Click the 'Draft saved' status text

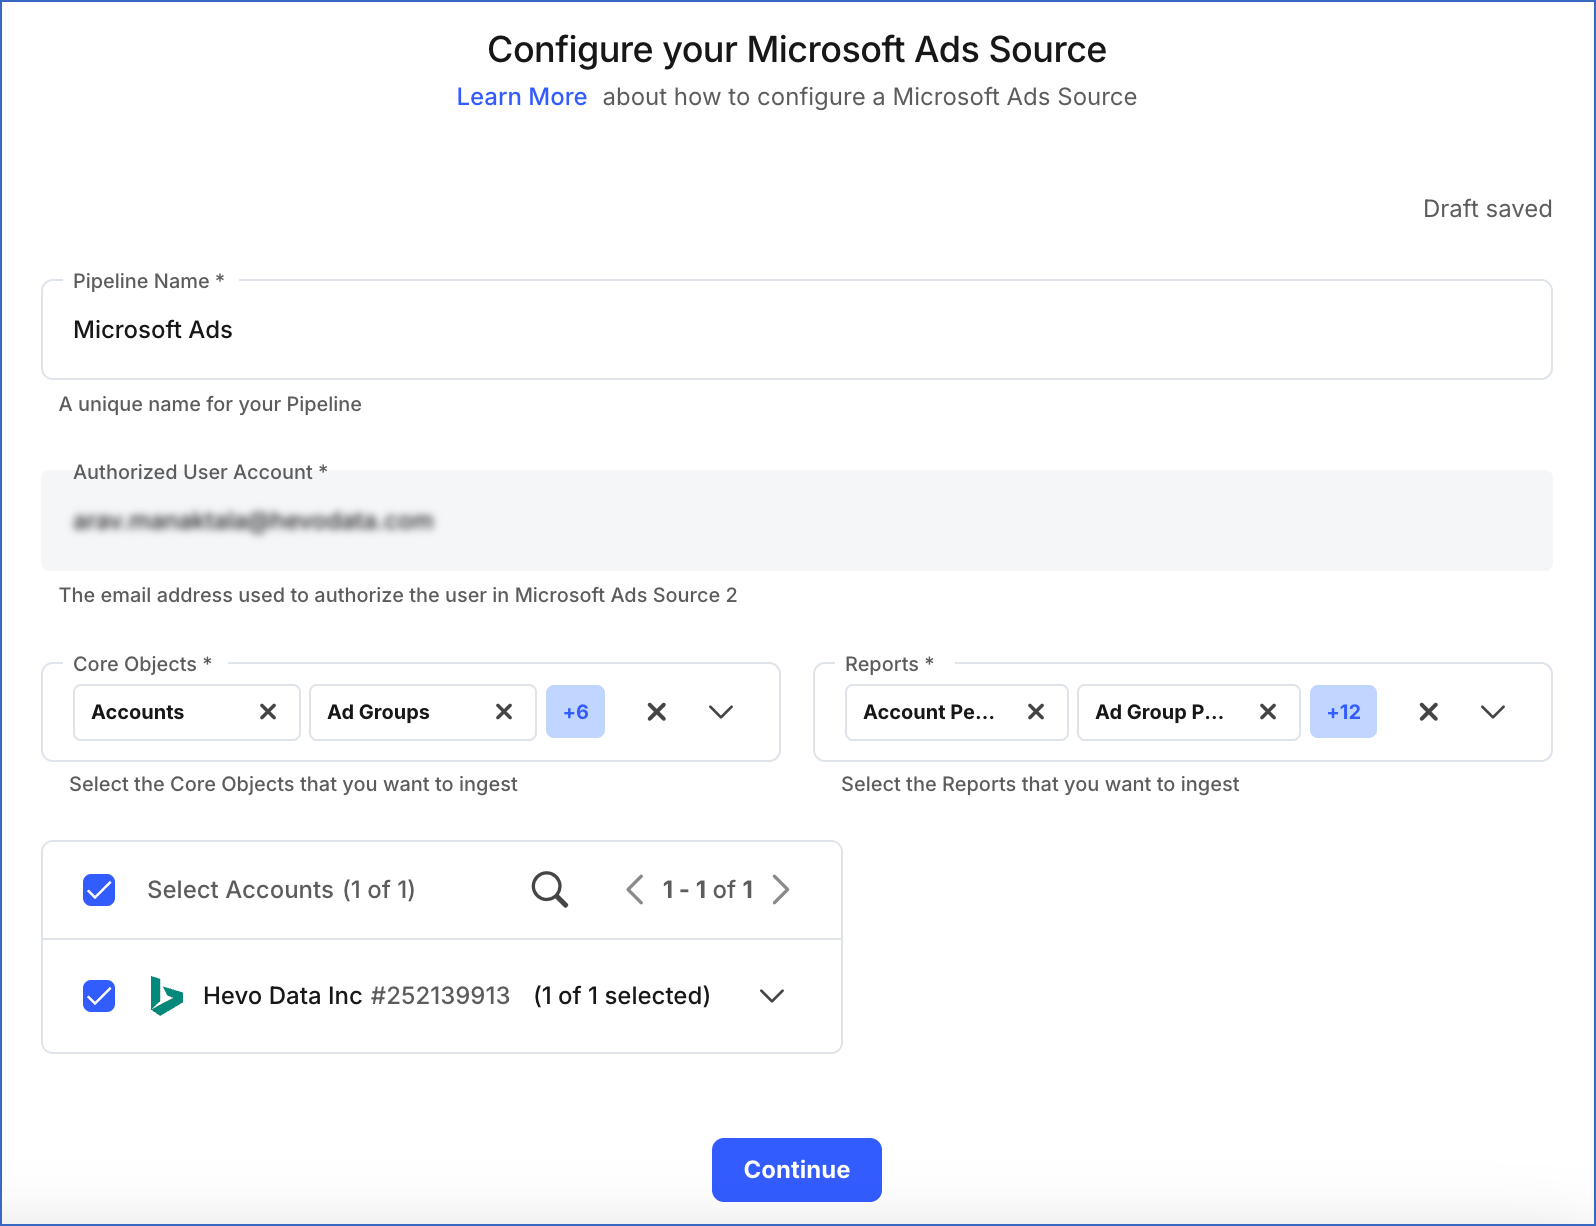1487,209
